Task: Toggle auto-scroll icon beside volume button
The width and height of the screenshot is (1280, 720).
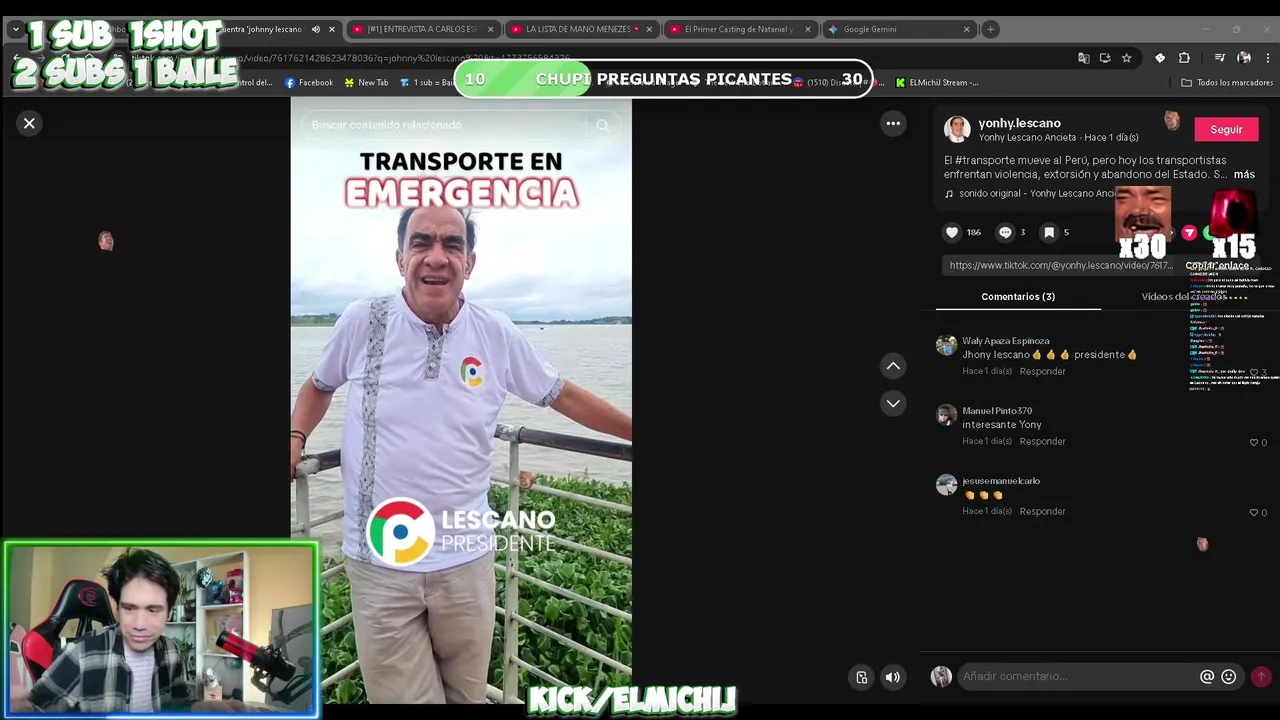Action: tap(862, 677)
